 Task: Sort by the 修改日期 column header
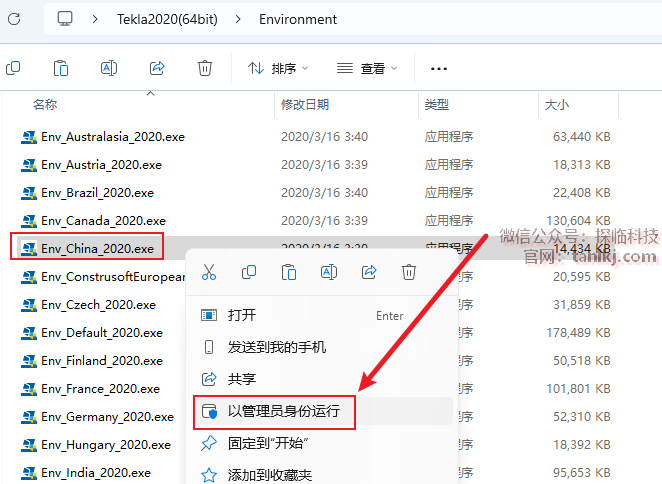[x=305, y=104]
